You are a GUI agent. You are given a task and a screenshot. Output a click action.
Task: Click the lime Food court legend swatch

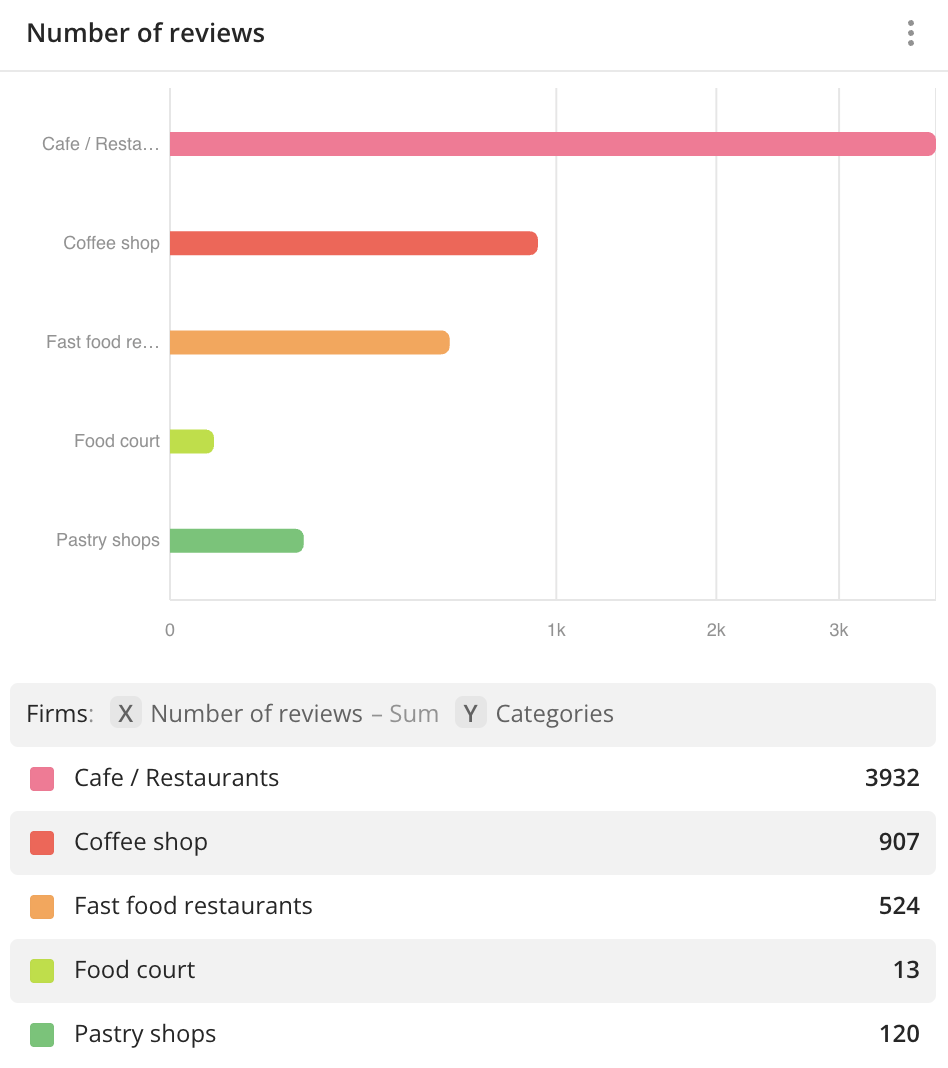coord(42,971)
